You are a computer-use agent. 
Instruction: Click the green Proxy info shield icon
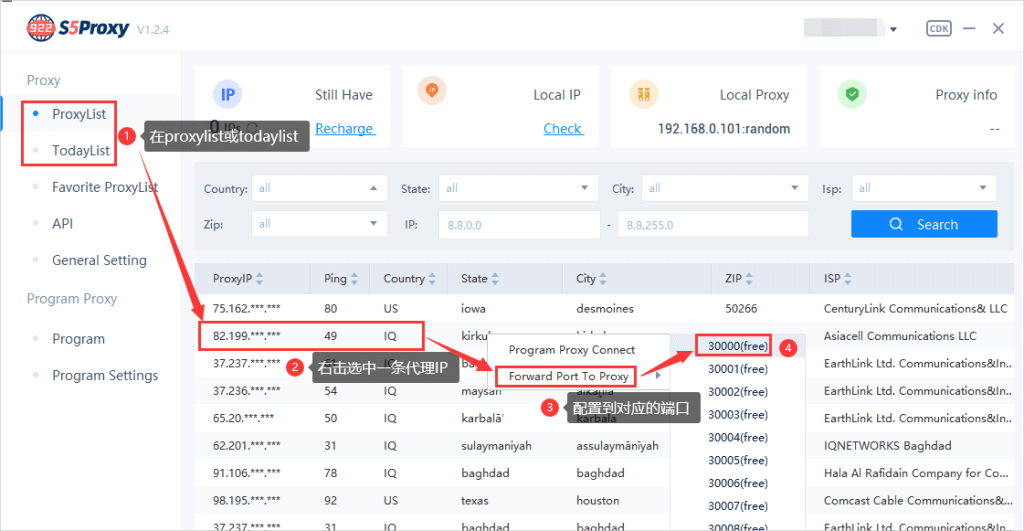point(852,94)
